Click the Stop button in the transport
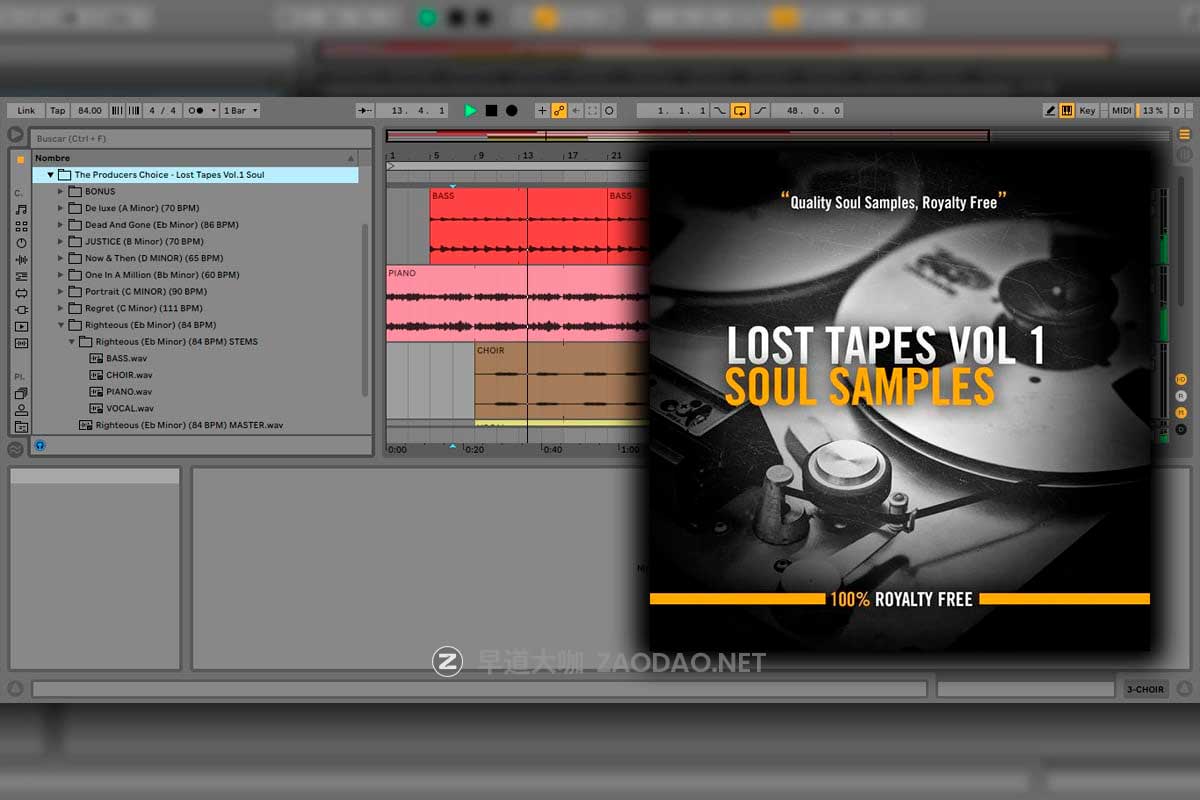Screen dimensions: 1200x800 tap(492, 110)
